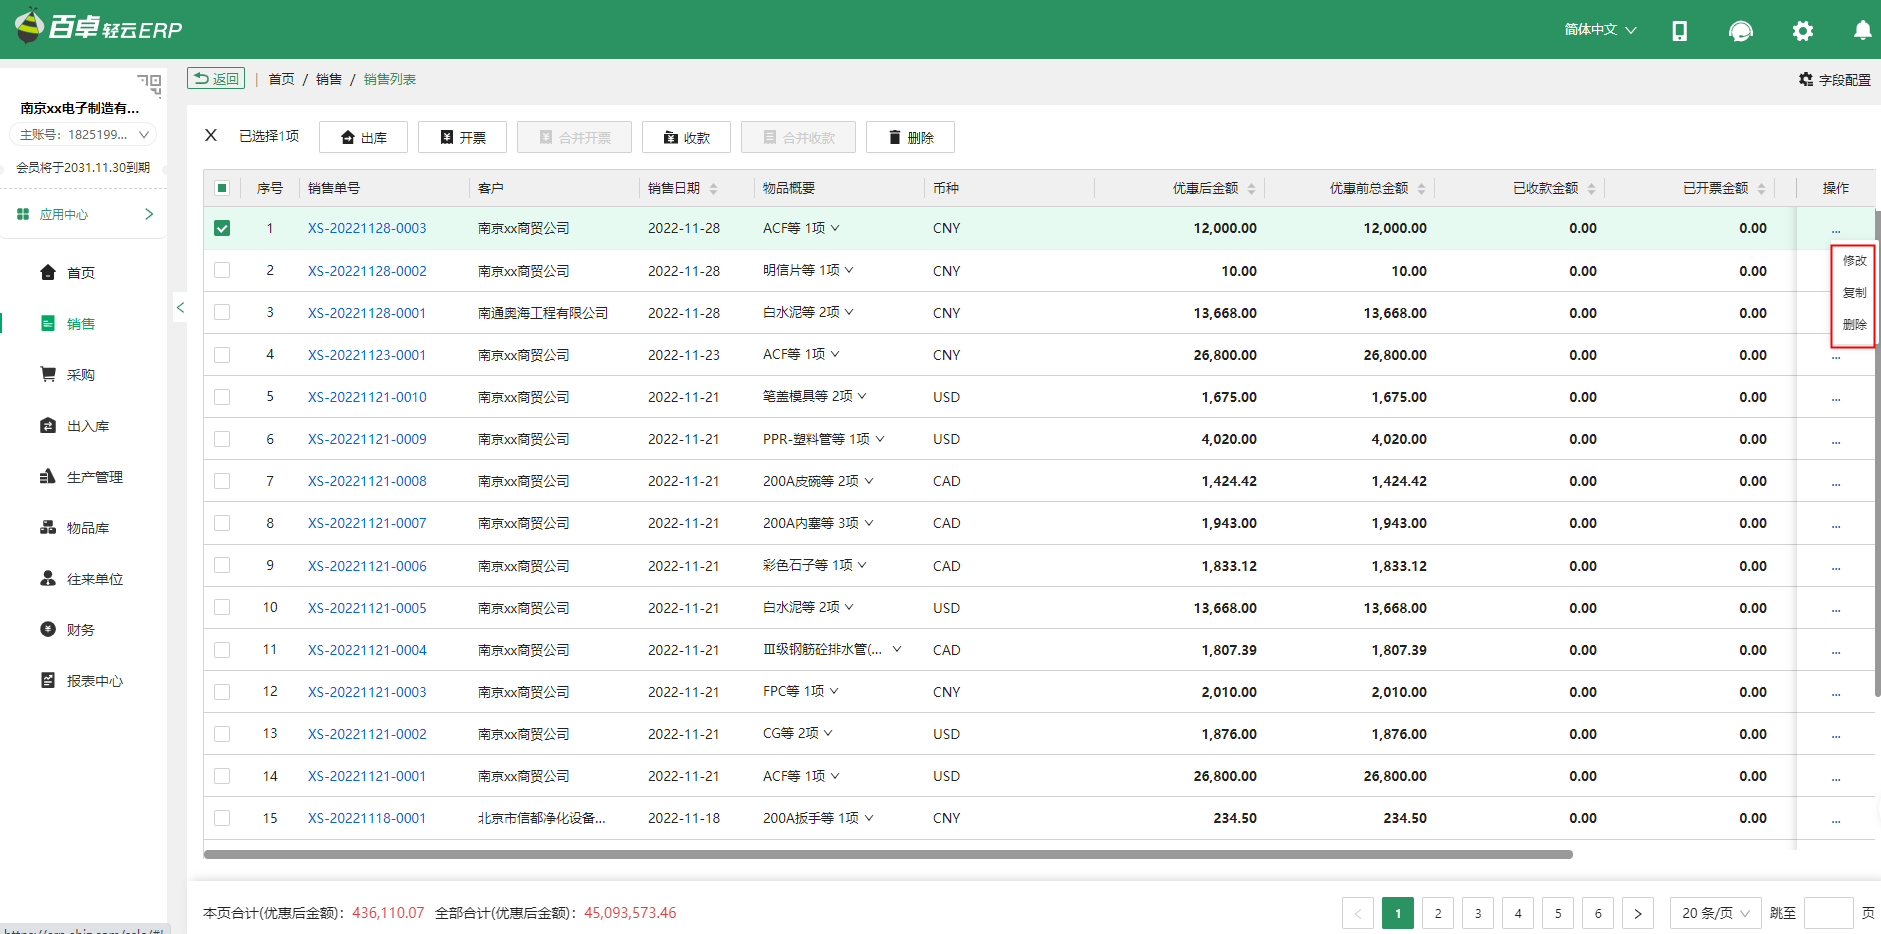Sort by 优惠前总金额 column
This screenshot has height=934, width=1881.
[x=1421, y=189]
